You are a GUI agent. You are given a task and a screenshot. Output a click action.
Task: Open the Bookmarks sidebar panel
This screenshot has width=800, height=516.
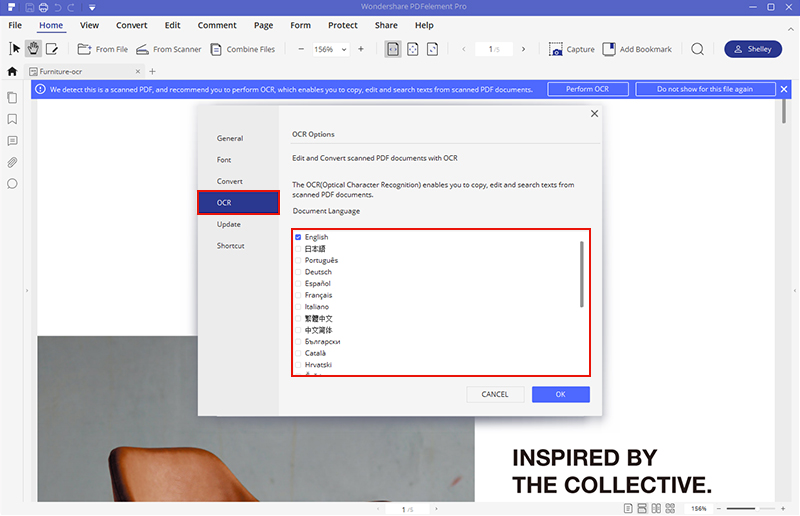tap(12, 119)
